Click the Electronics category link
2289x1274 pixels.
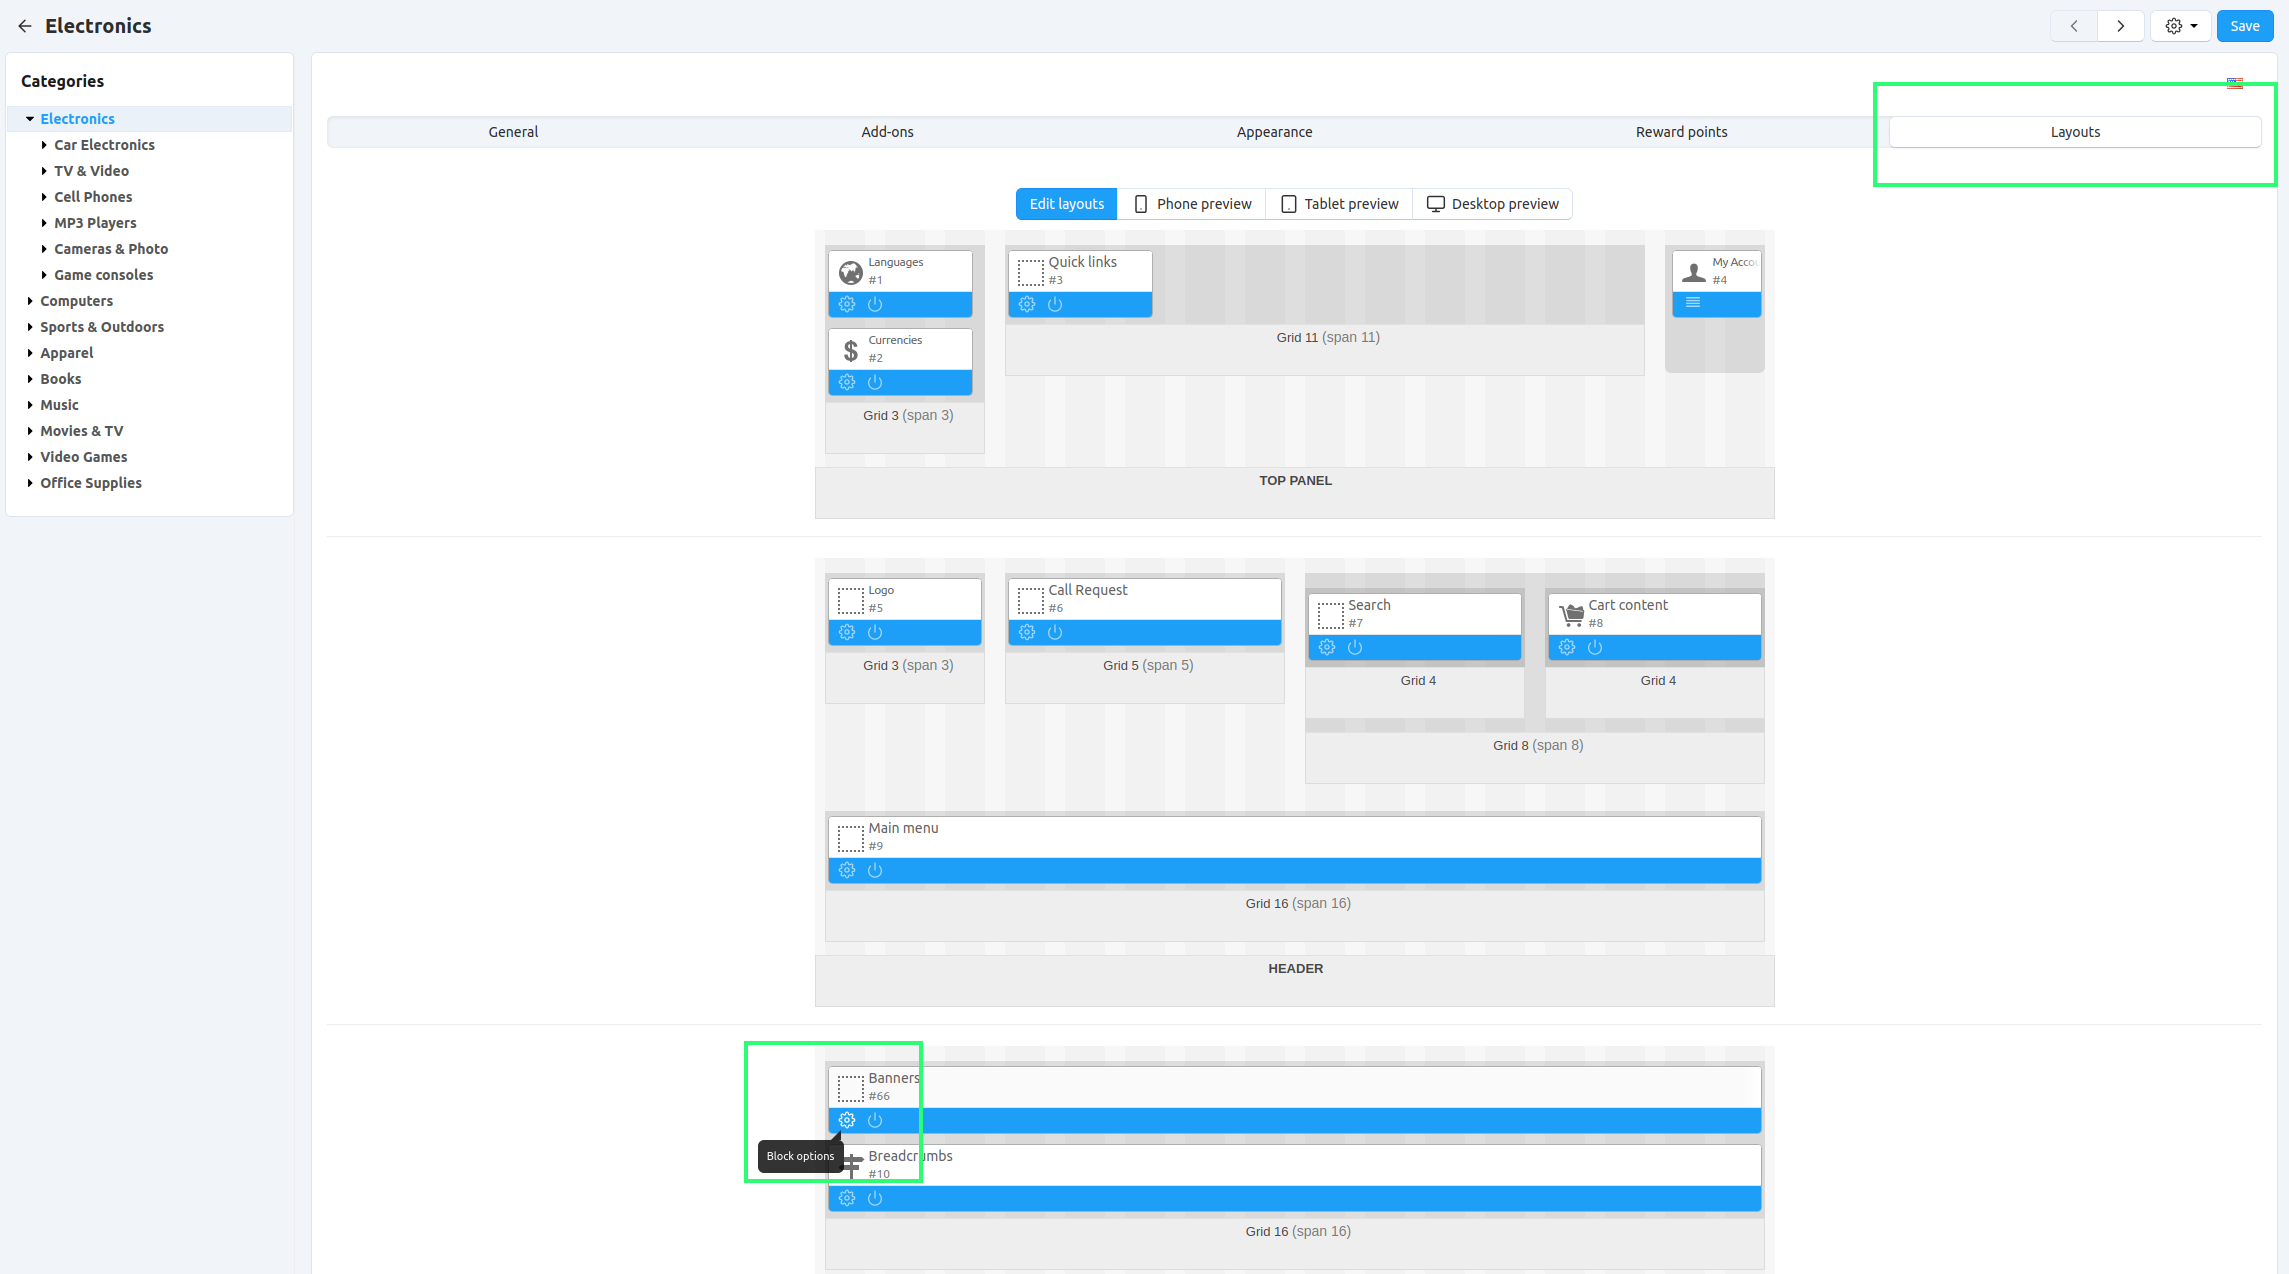[77, 118]
